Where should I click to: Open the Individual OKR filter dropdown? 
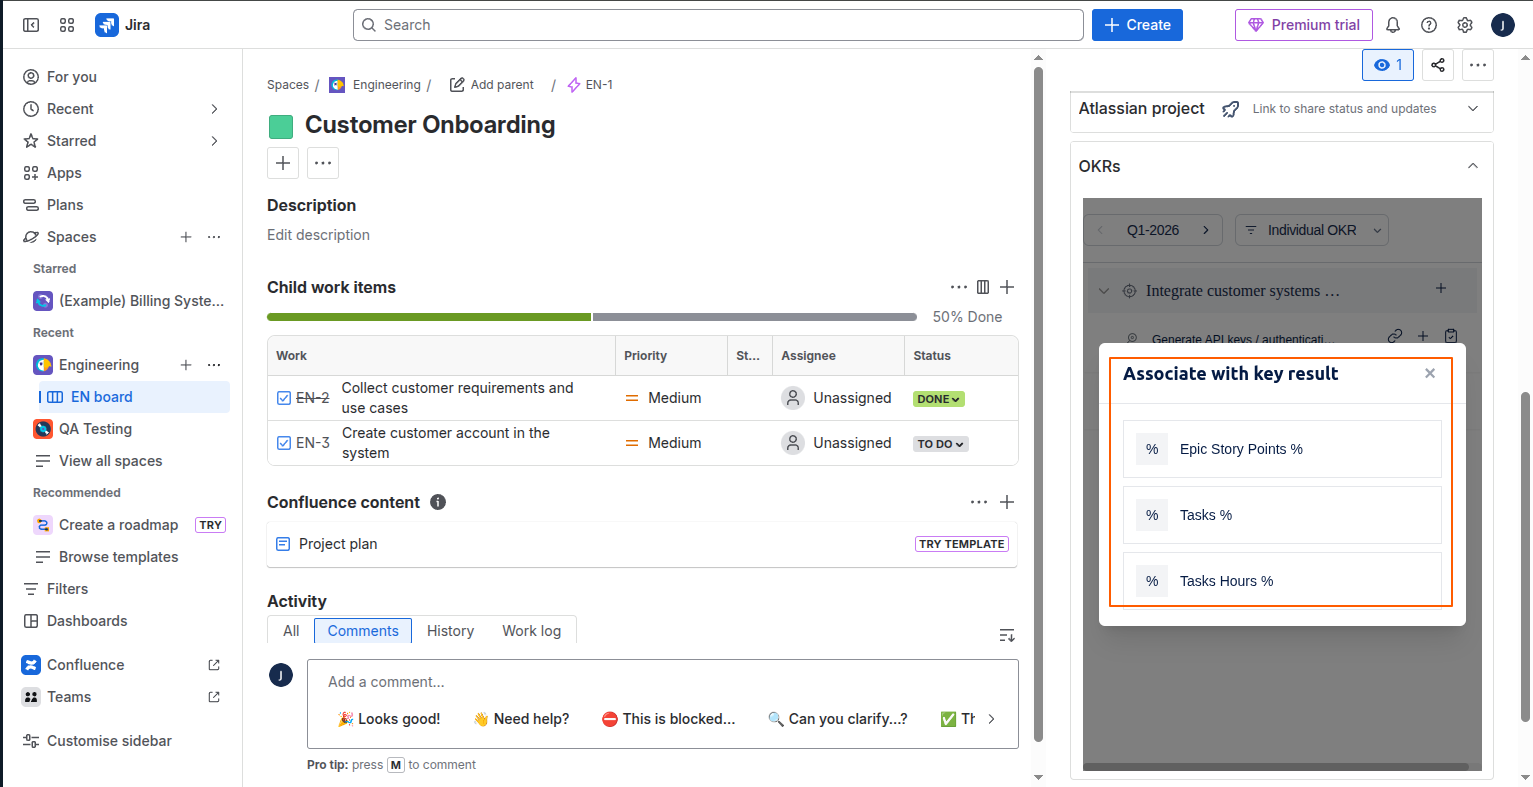(1312, 230)
